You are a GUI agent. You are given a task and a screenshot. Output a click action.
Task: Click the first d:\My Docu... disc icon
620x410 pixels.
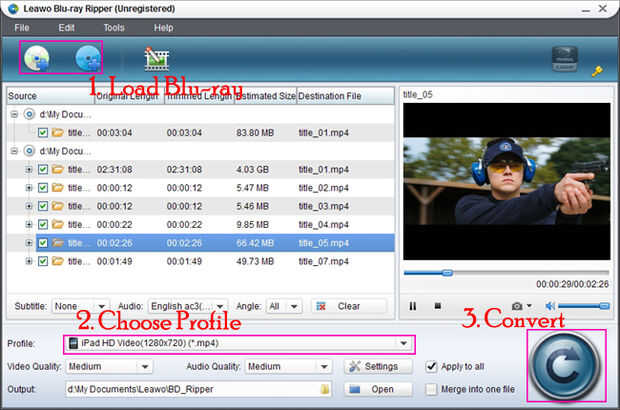coord(29,114)
